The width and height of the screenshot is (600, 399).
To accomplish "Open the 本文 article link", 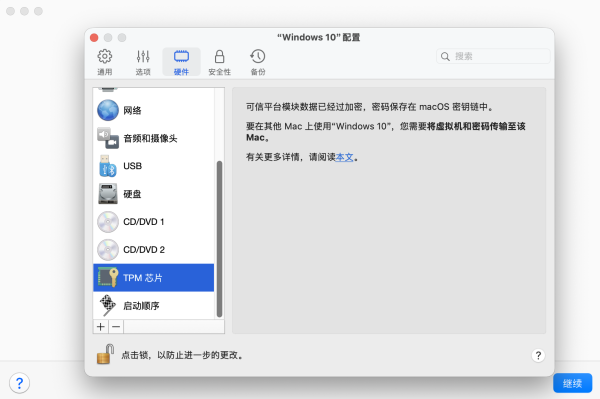I will click(x=344, y=157).
